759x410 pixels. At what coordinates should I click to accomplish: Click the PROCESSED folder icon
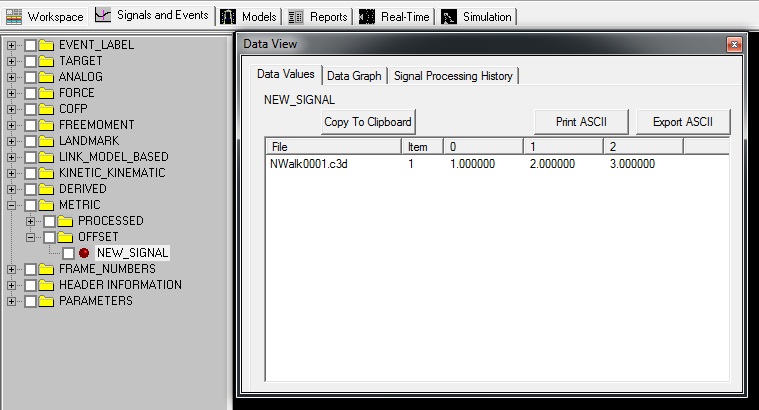pos(65,221)
